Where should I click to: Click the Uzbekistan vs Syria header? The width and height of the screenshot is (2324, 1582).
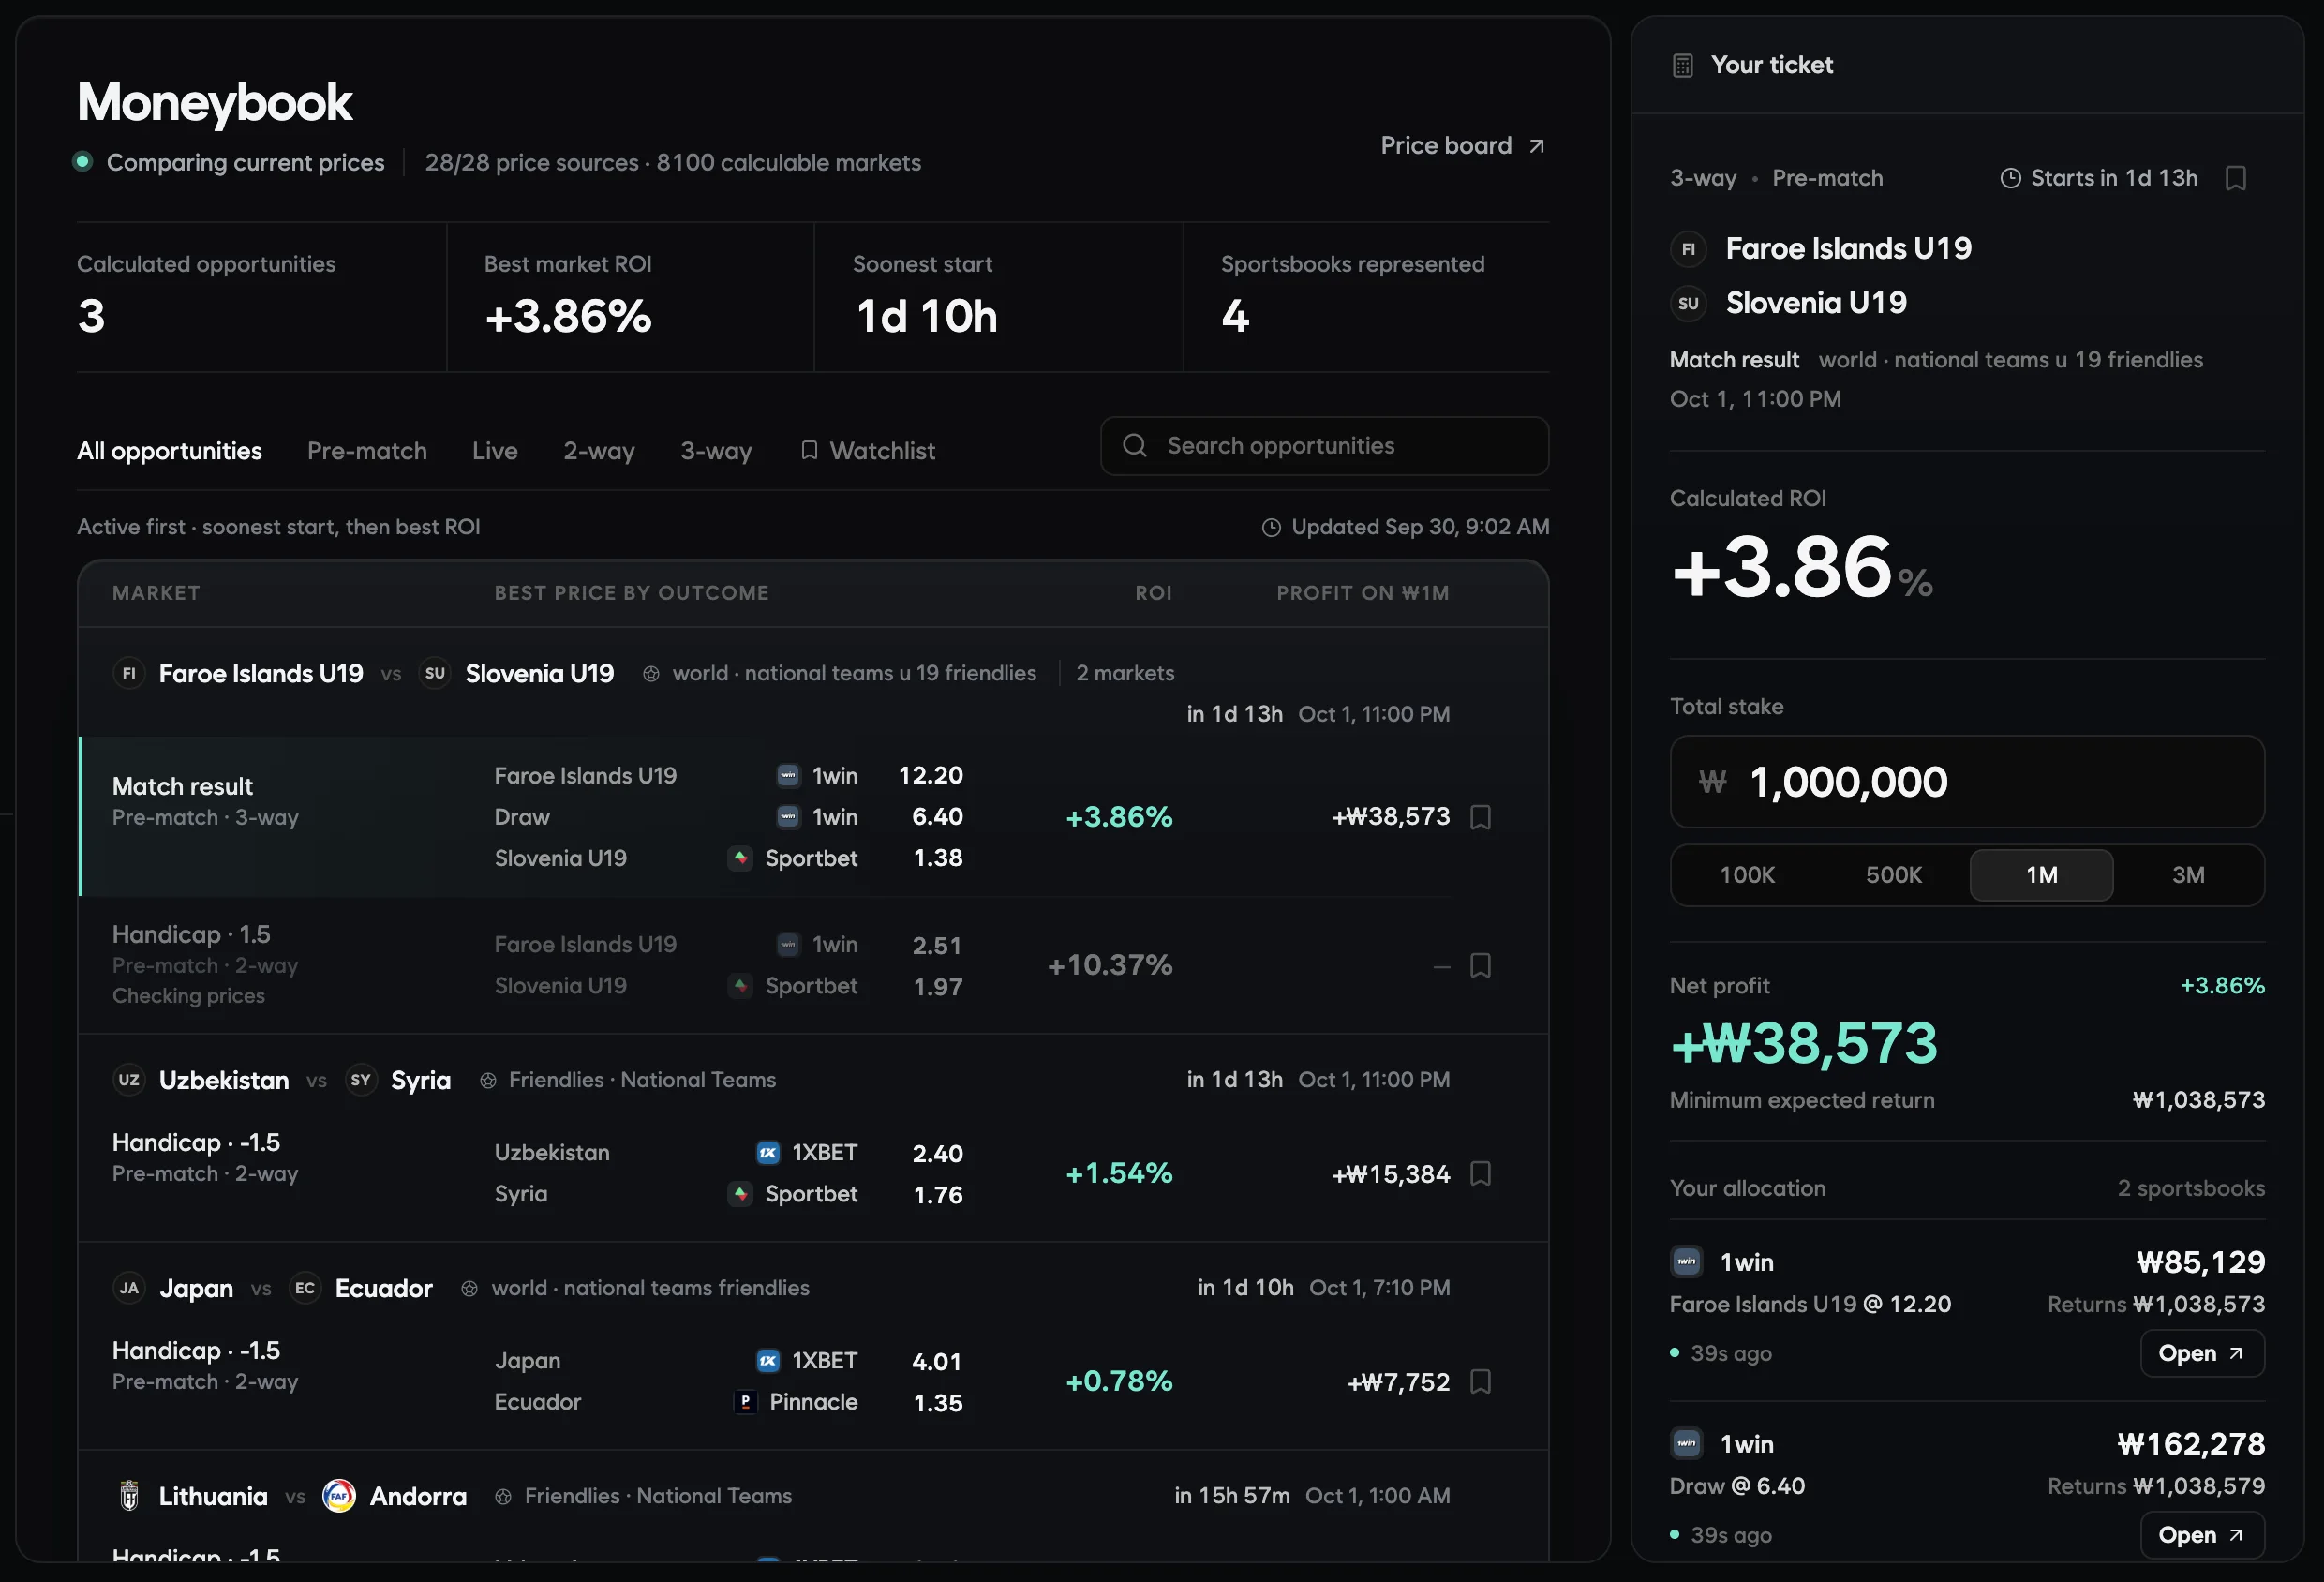(x=814, y=1080)
